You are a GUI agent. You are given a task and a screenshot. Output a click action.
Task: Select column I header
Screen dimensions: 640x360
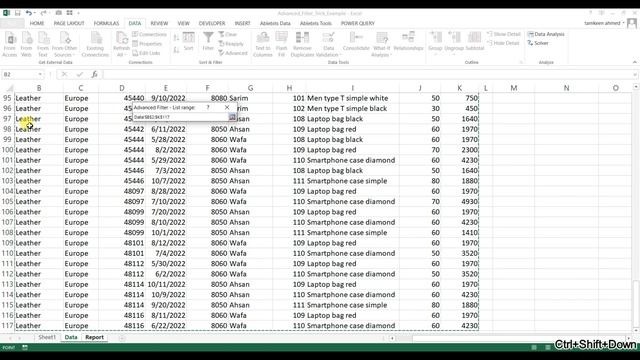(x=352, y=88)
